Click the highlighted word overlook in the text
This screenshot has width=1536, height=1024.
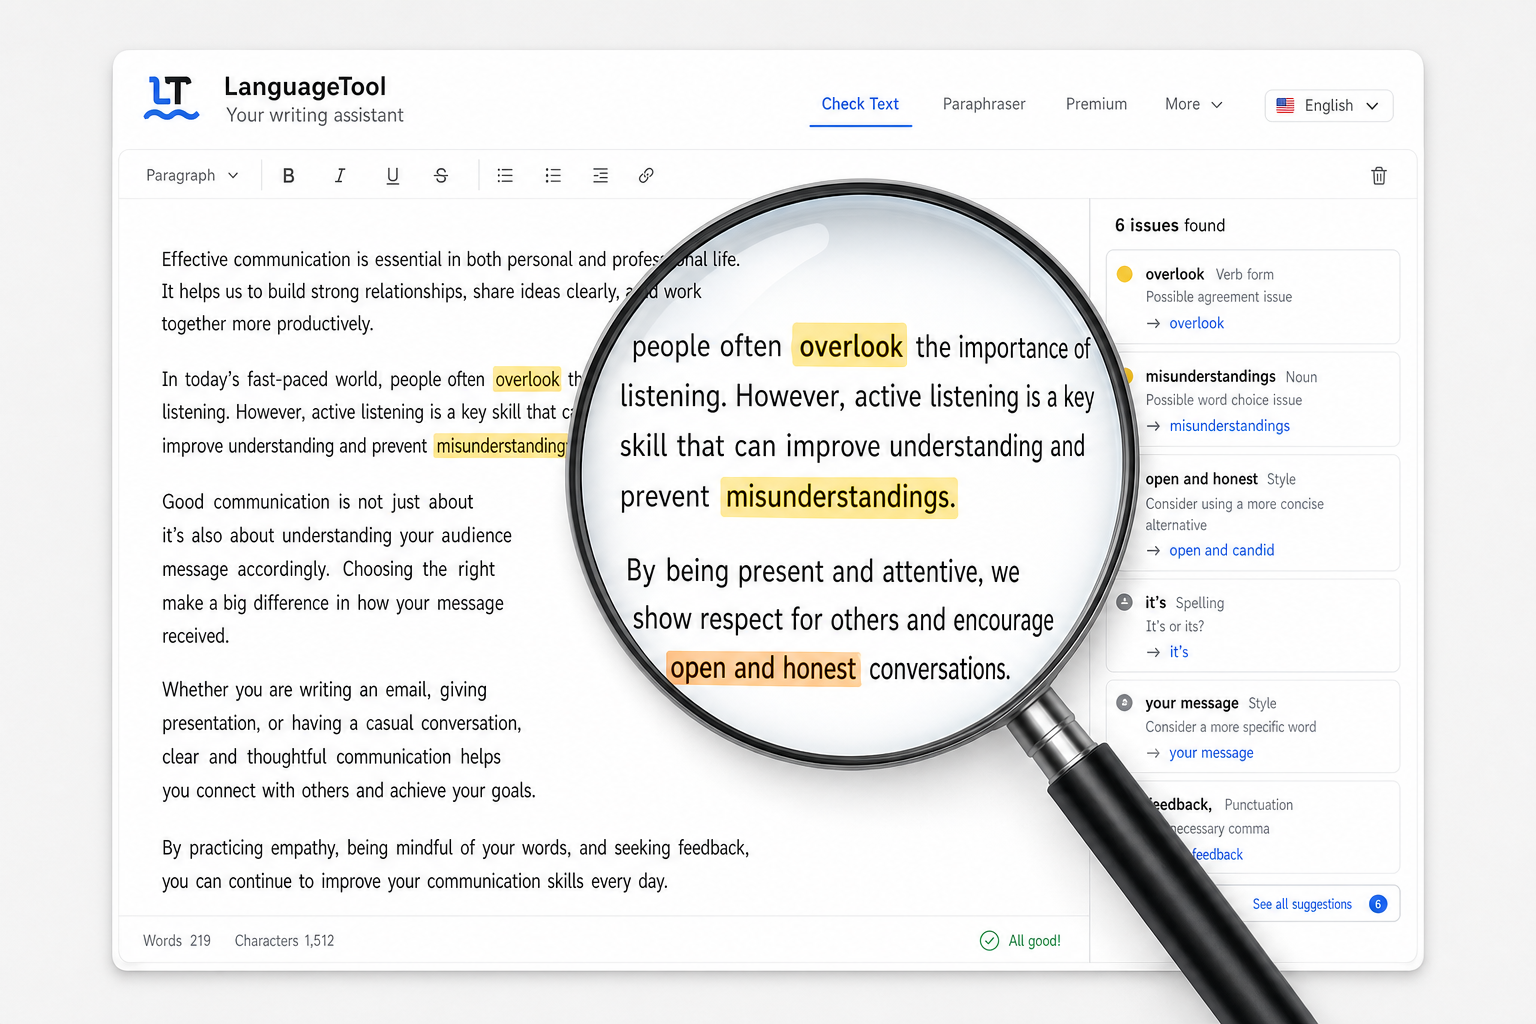[x=528, y=379]
